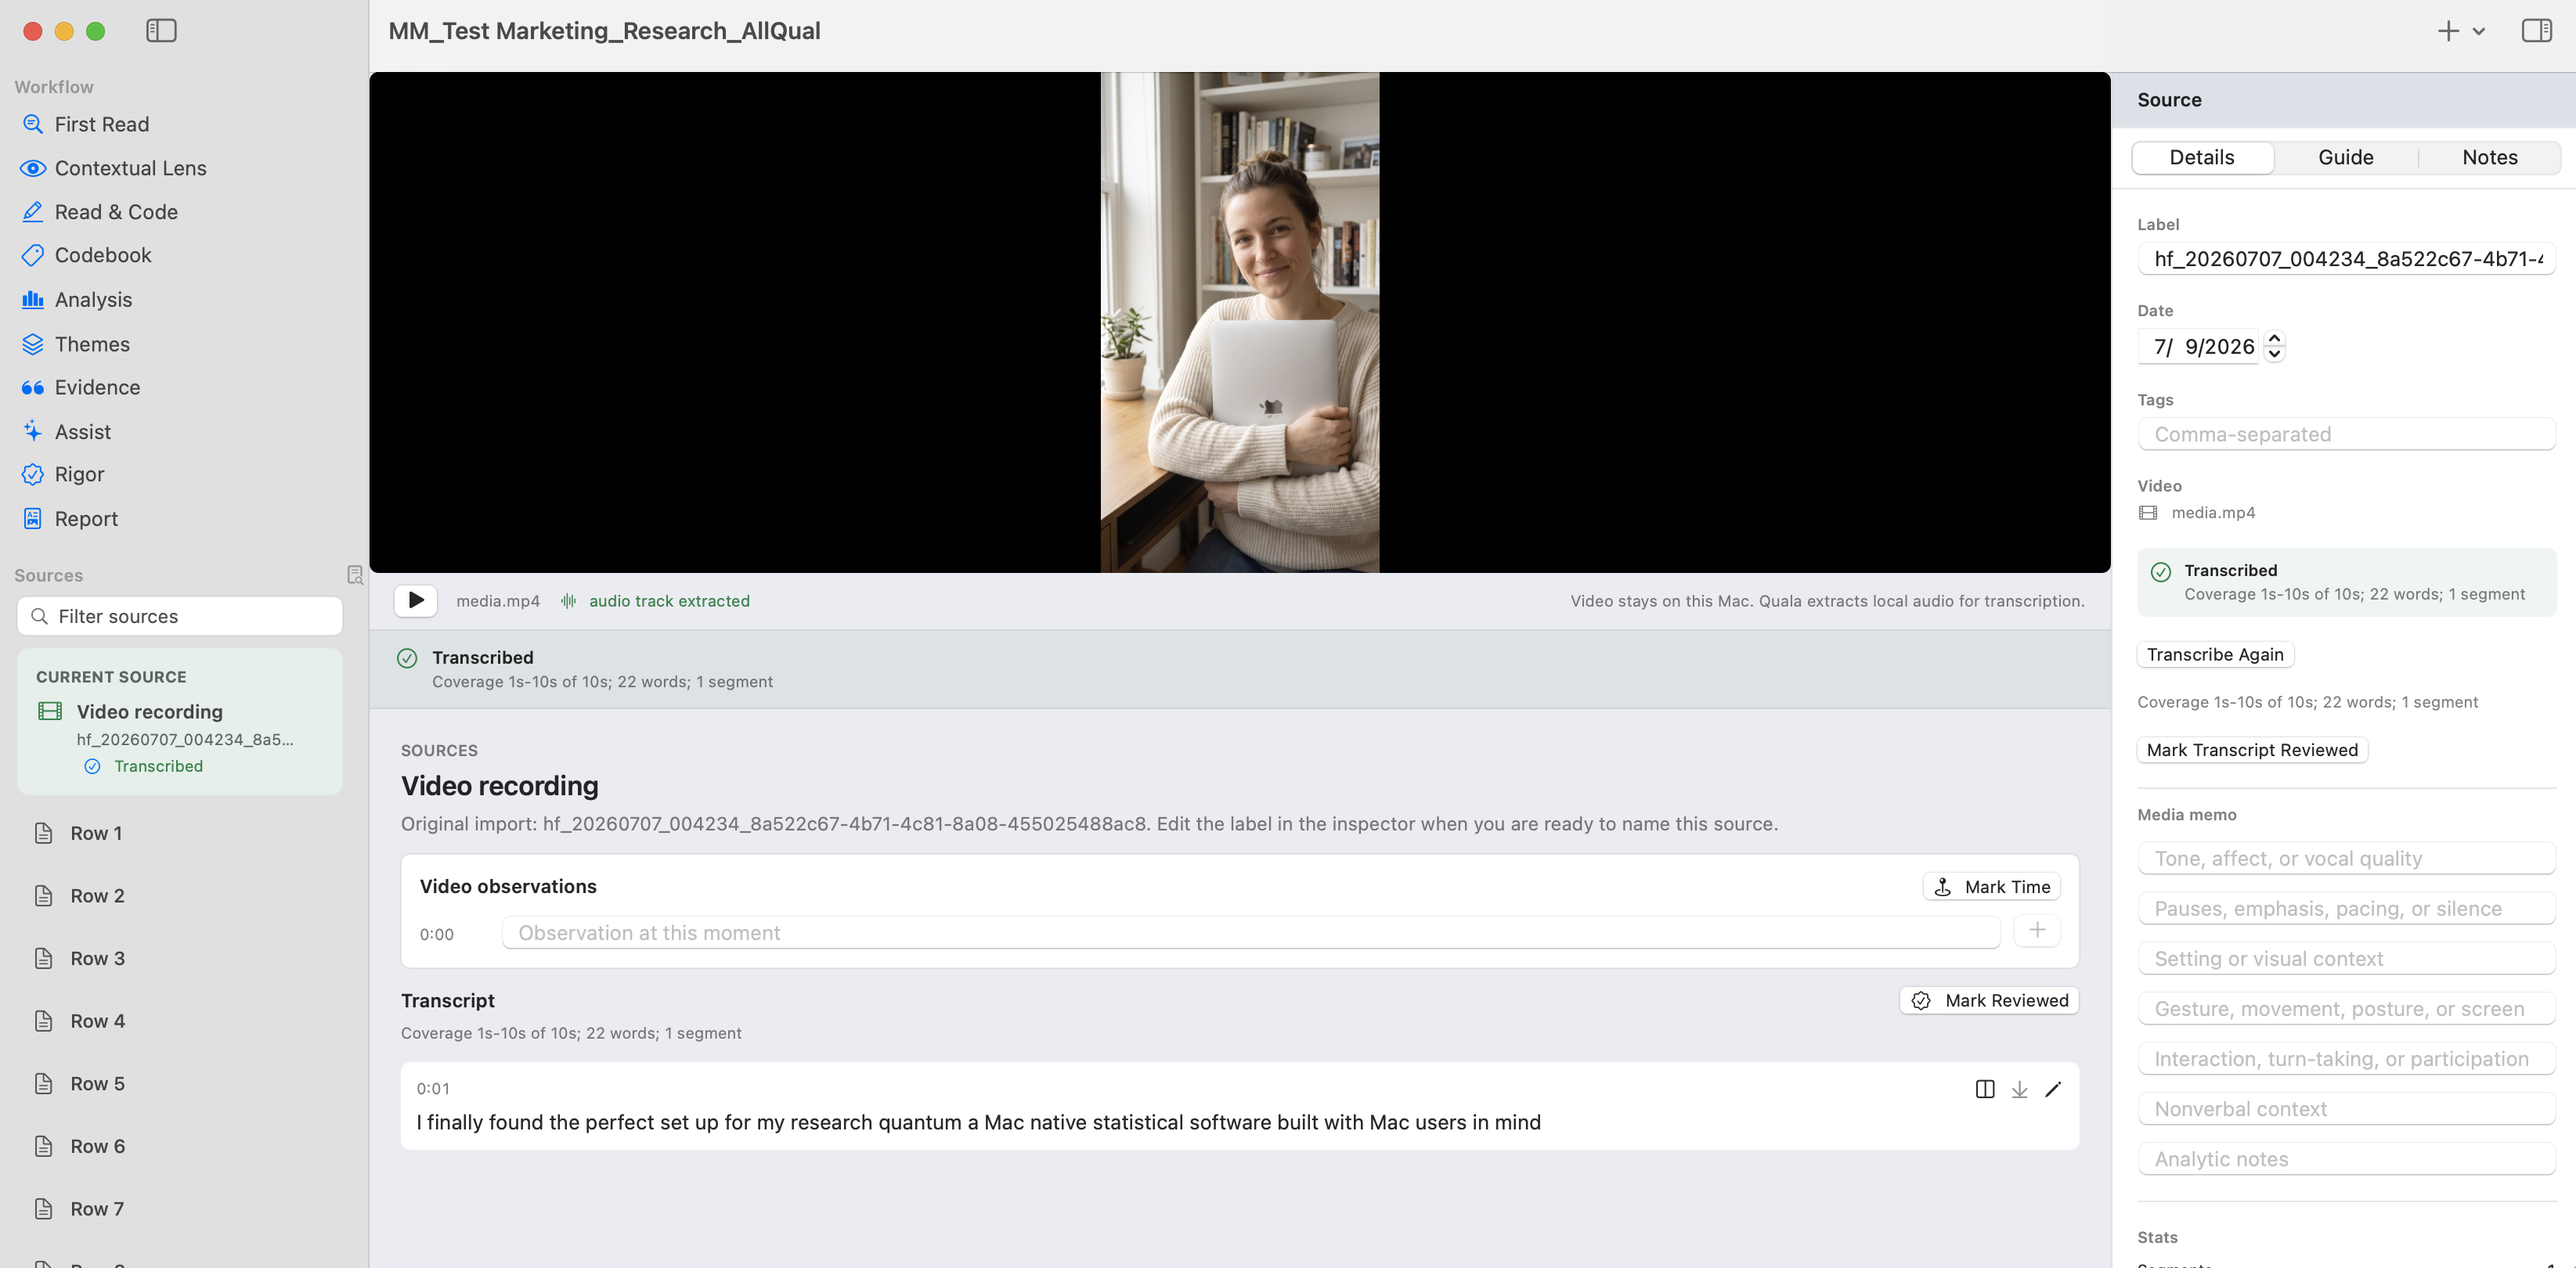The width and height of the screenshot is (2576, 1268).
Task: Toggle the left sidebar icon
Action: tap(161, 31)
